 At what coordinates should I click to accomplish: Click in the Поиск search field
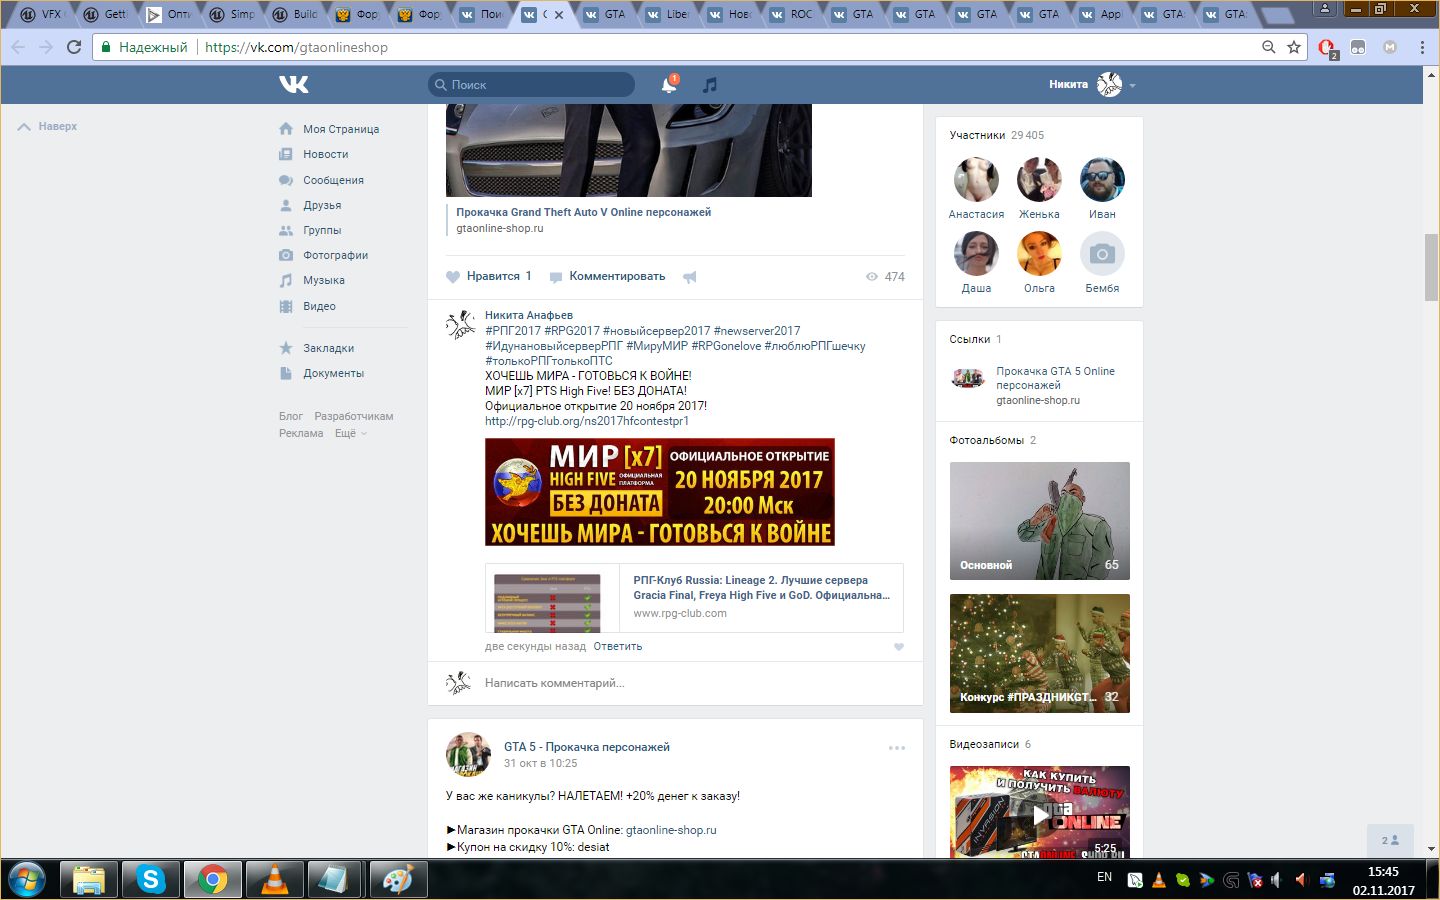coord(531,85)
